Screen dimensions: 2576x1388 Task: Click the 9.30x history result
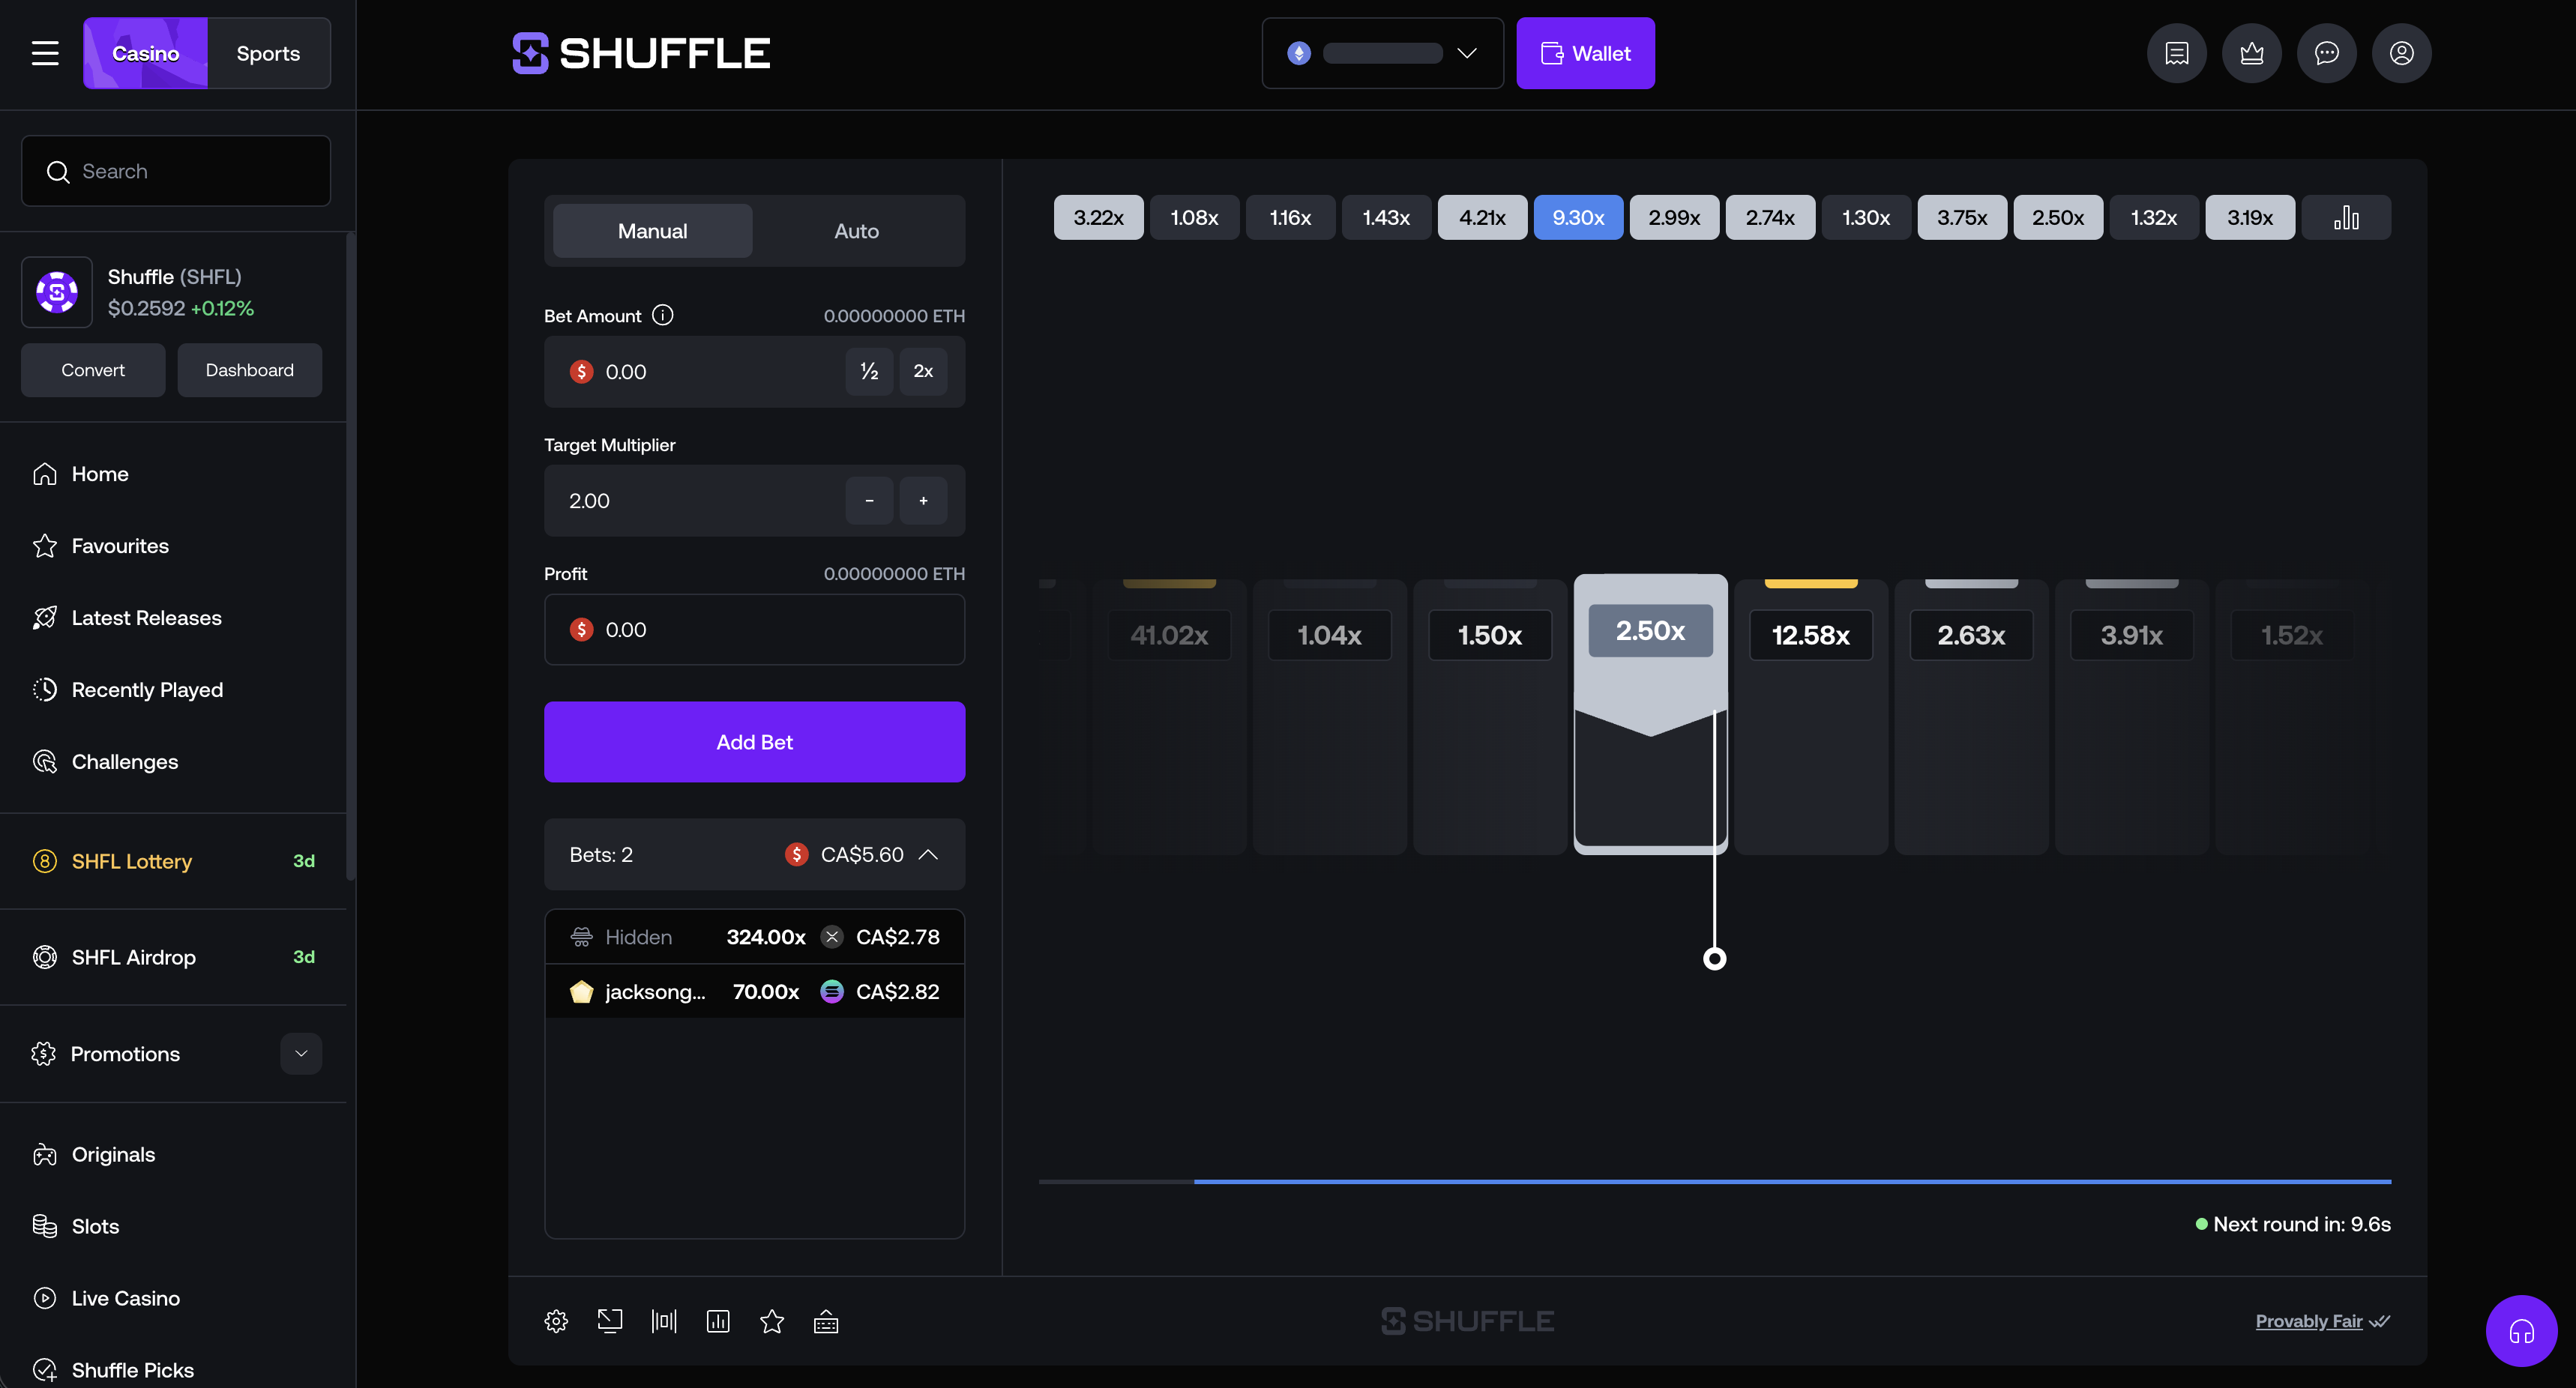click(1578, 217)
